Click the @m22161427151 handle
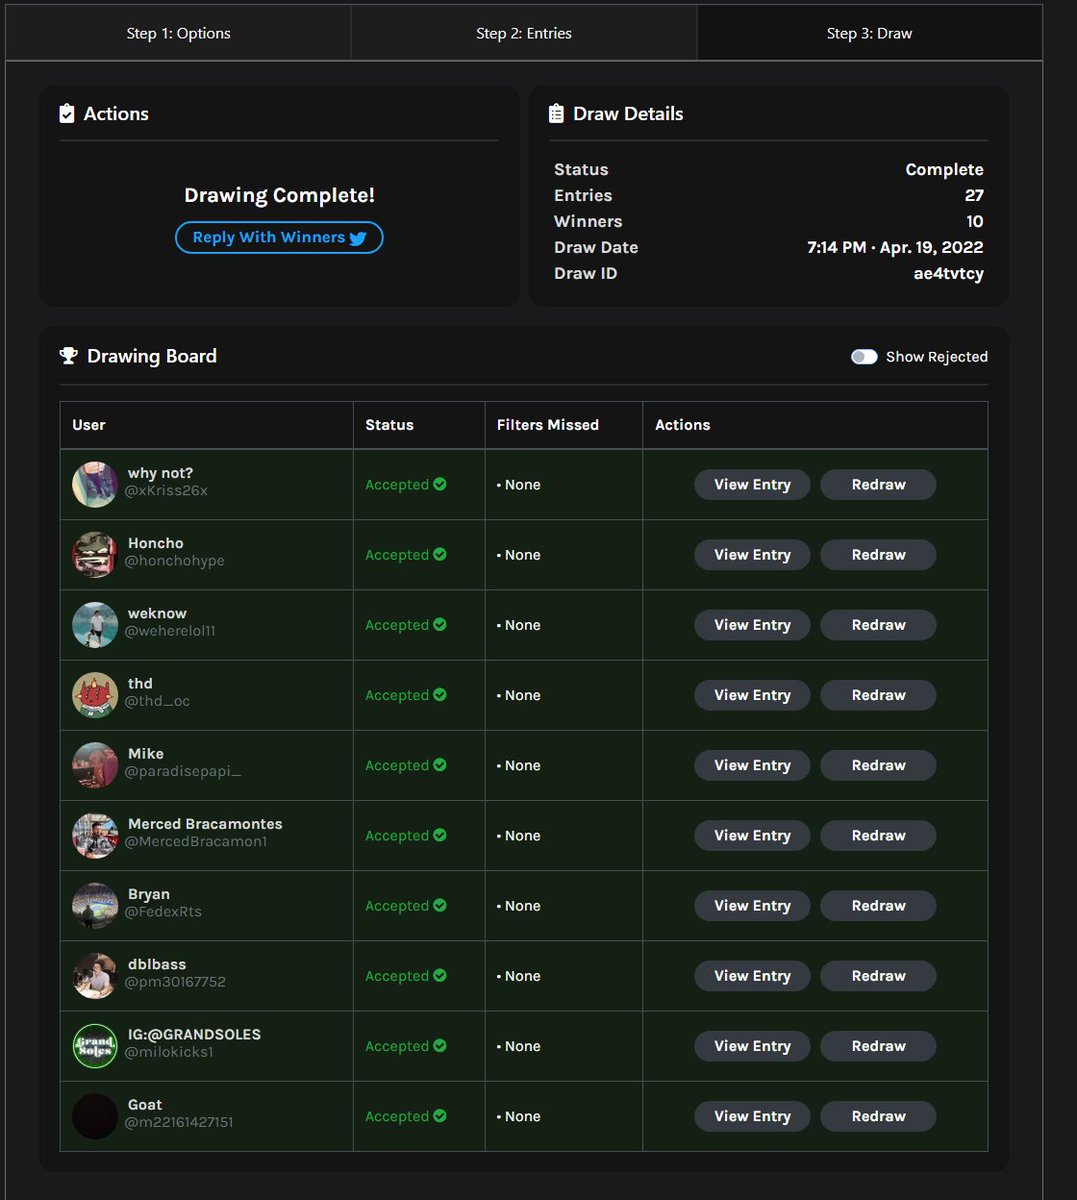Screen dimensions: 1077x1200 tap(179, 1122)
